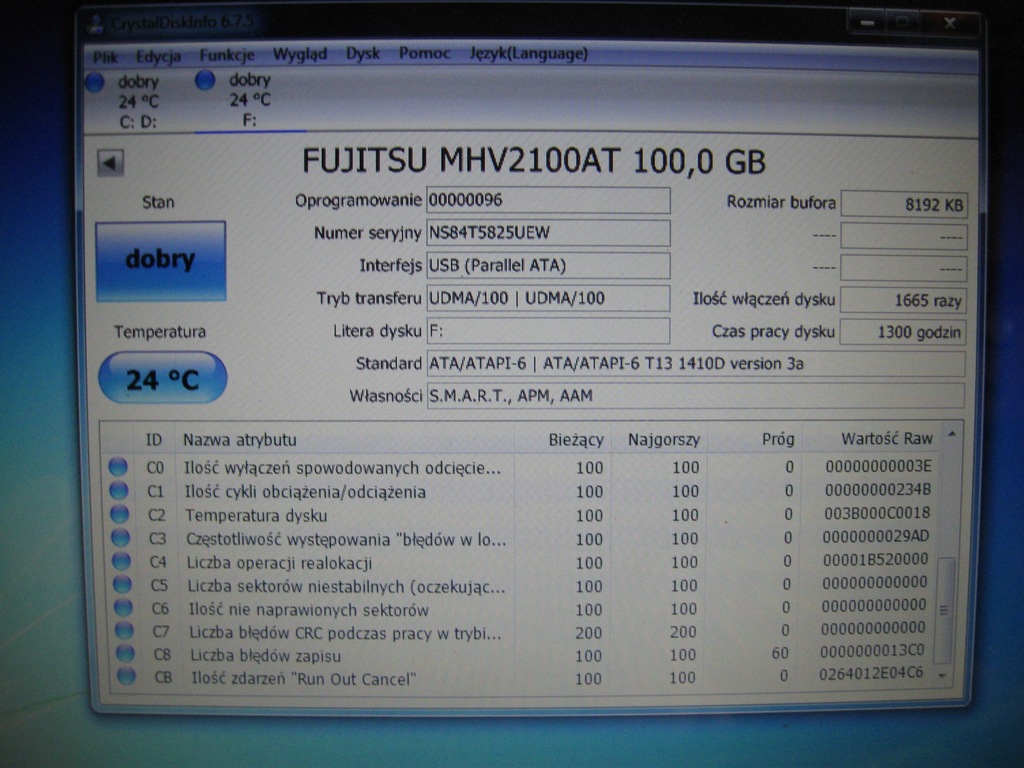The image size is (1024, 768).
Task: Click the status orb of attribute C1
Action: pos(119,490)
